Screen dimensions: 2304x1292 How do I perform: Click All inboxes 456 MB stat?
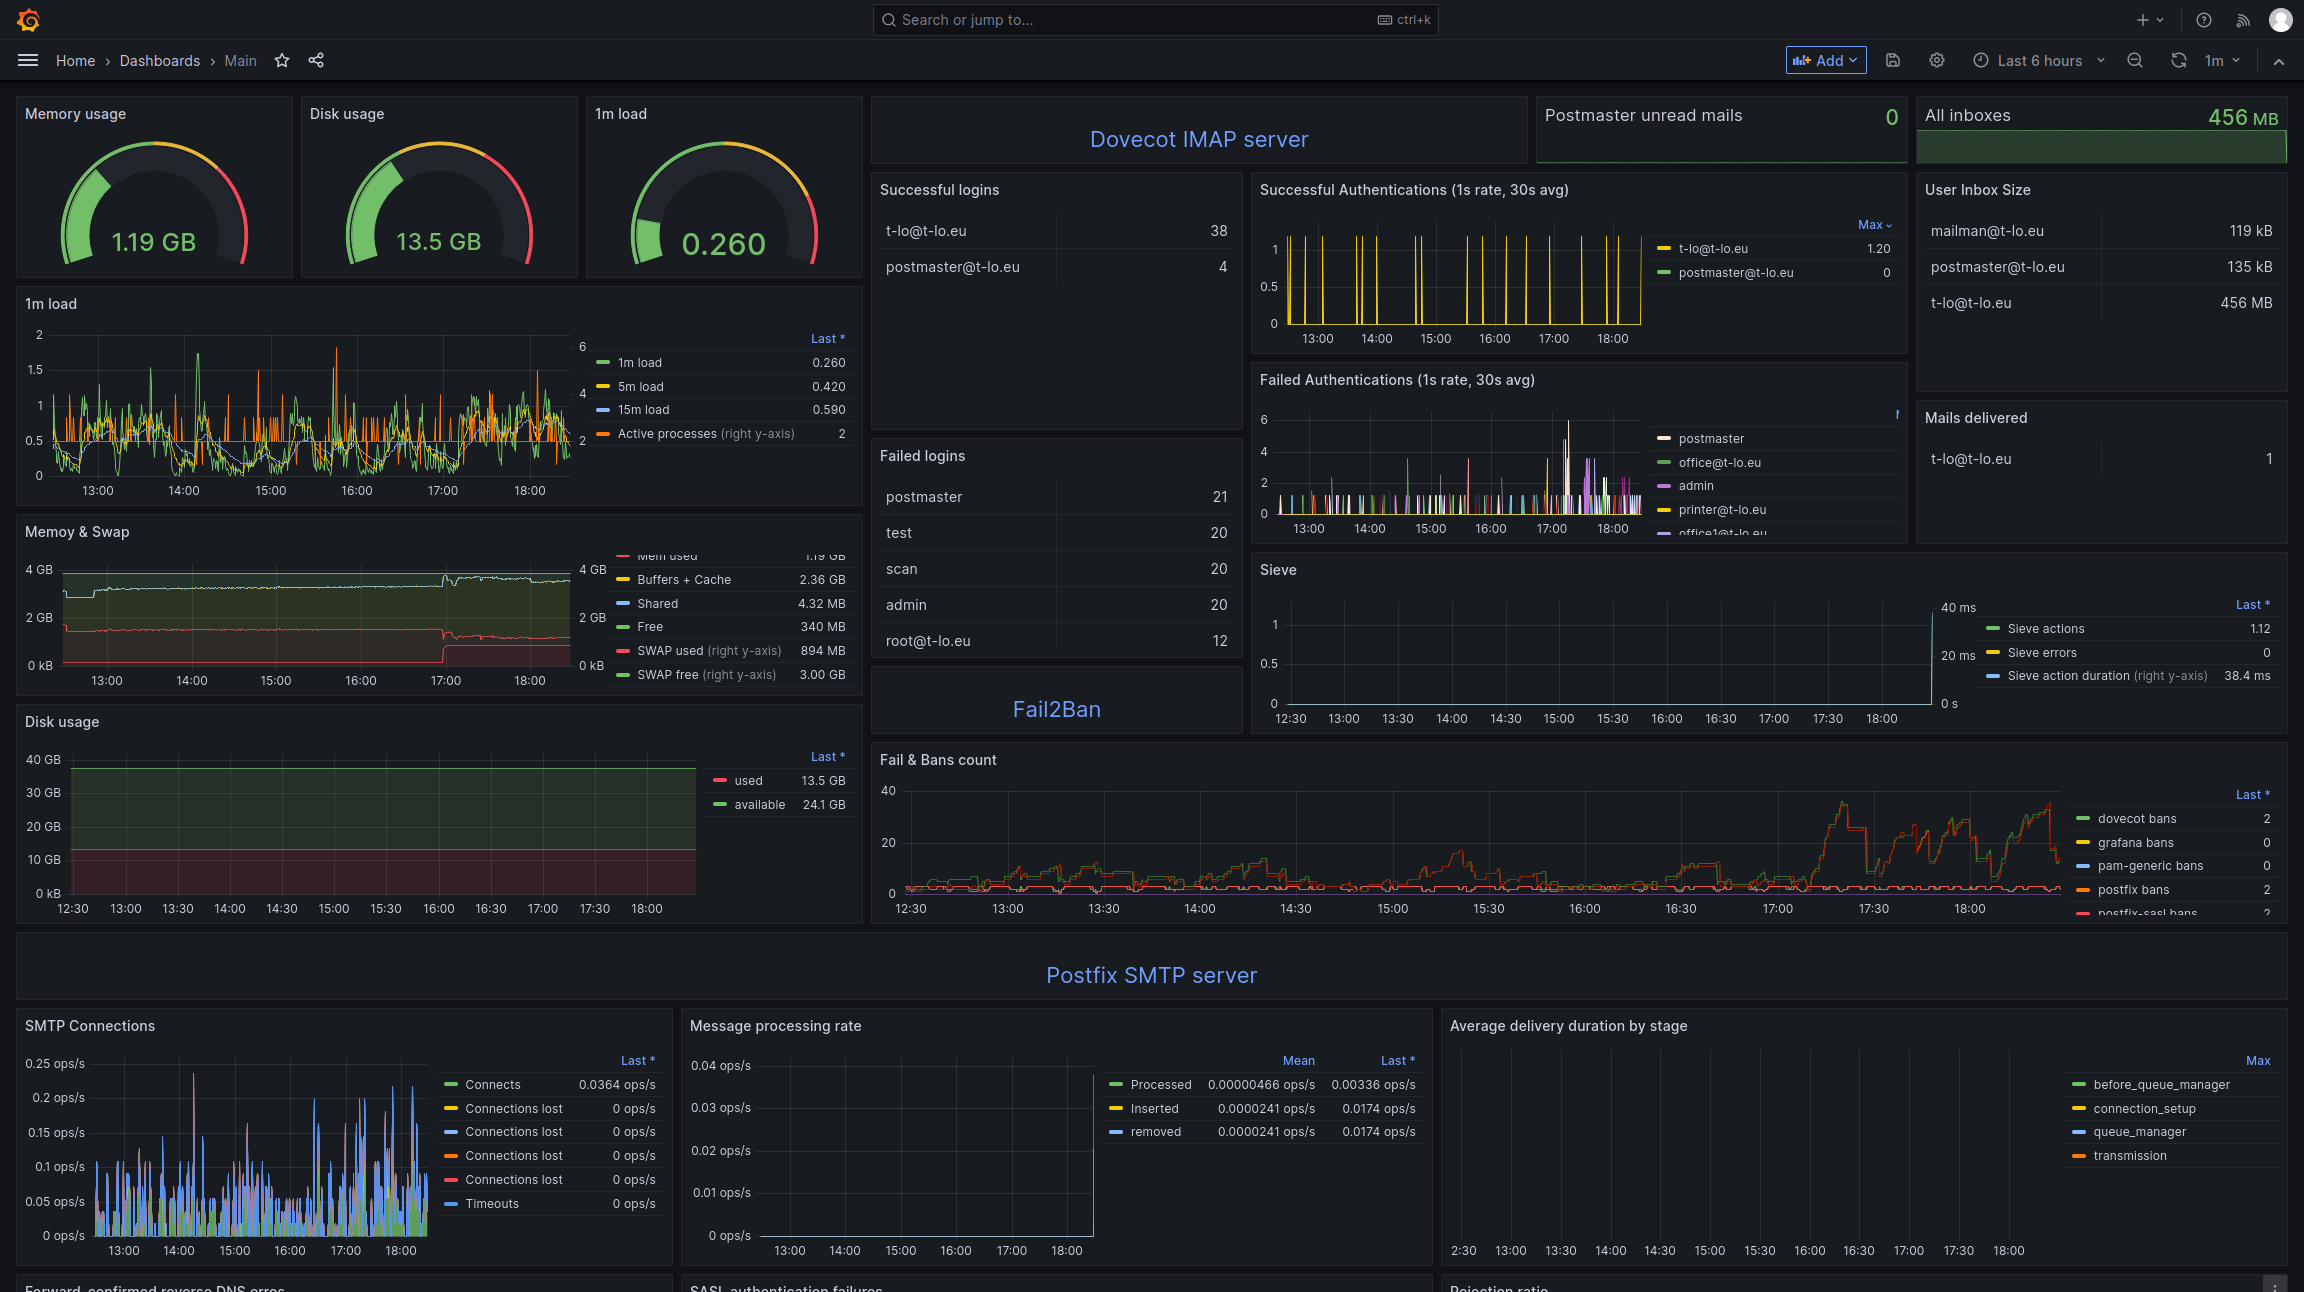2101,129
